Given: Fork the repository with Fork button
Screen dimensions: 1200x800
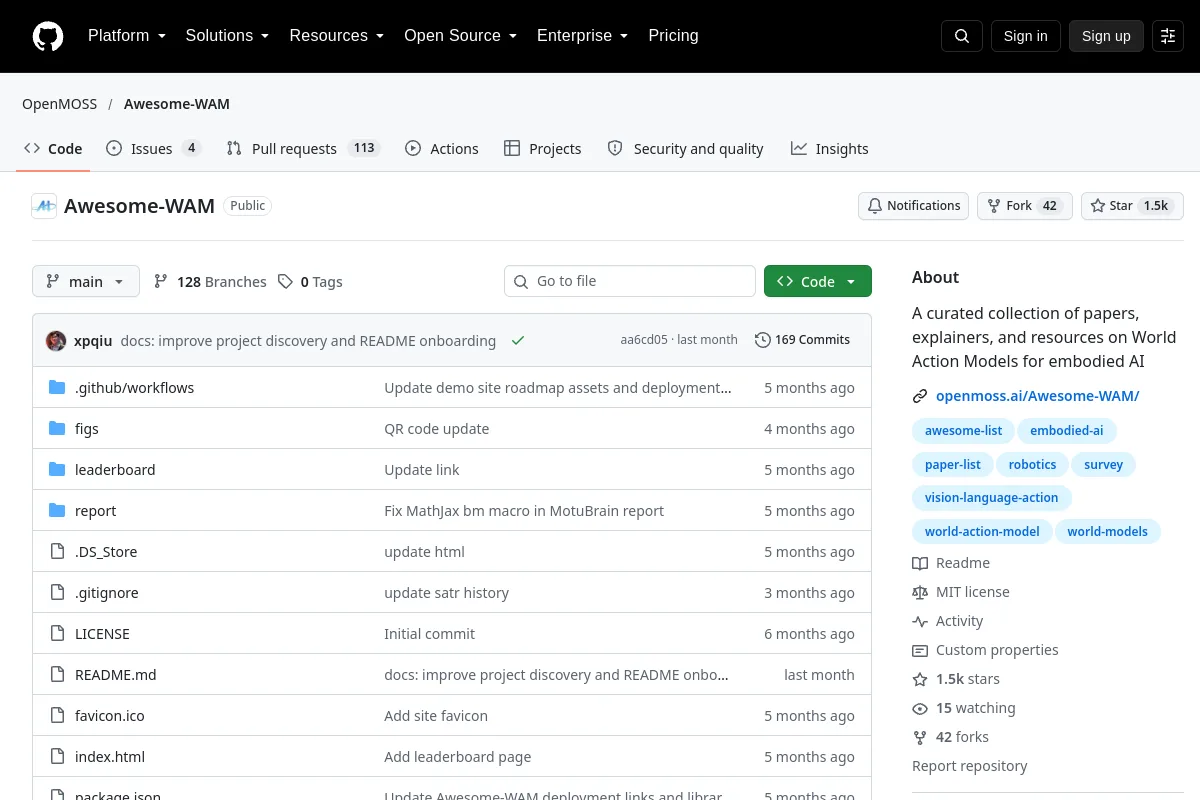Looking at the screenshot, I should tap(1024, 206).
